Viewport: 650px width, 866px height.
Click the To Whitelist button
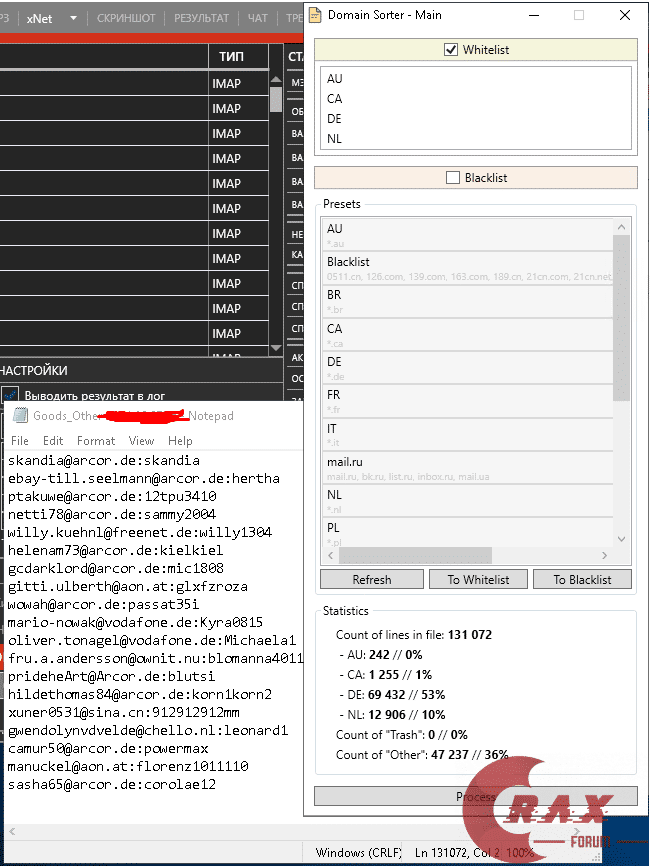(478, 579)
